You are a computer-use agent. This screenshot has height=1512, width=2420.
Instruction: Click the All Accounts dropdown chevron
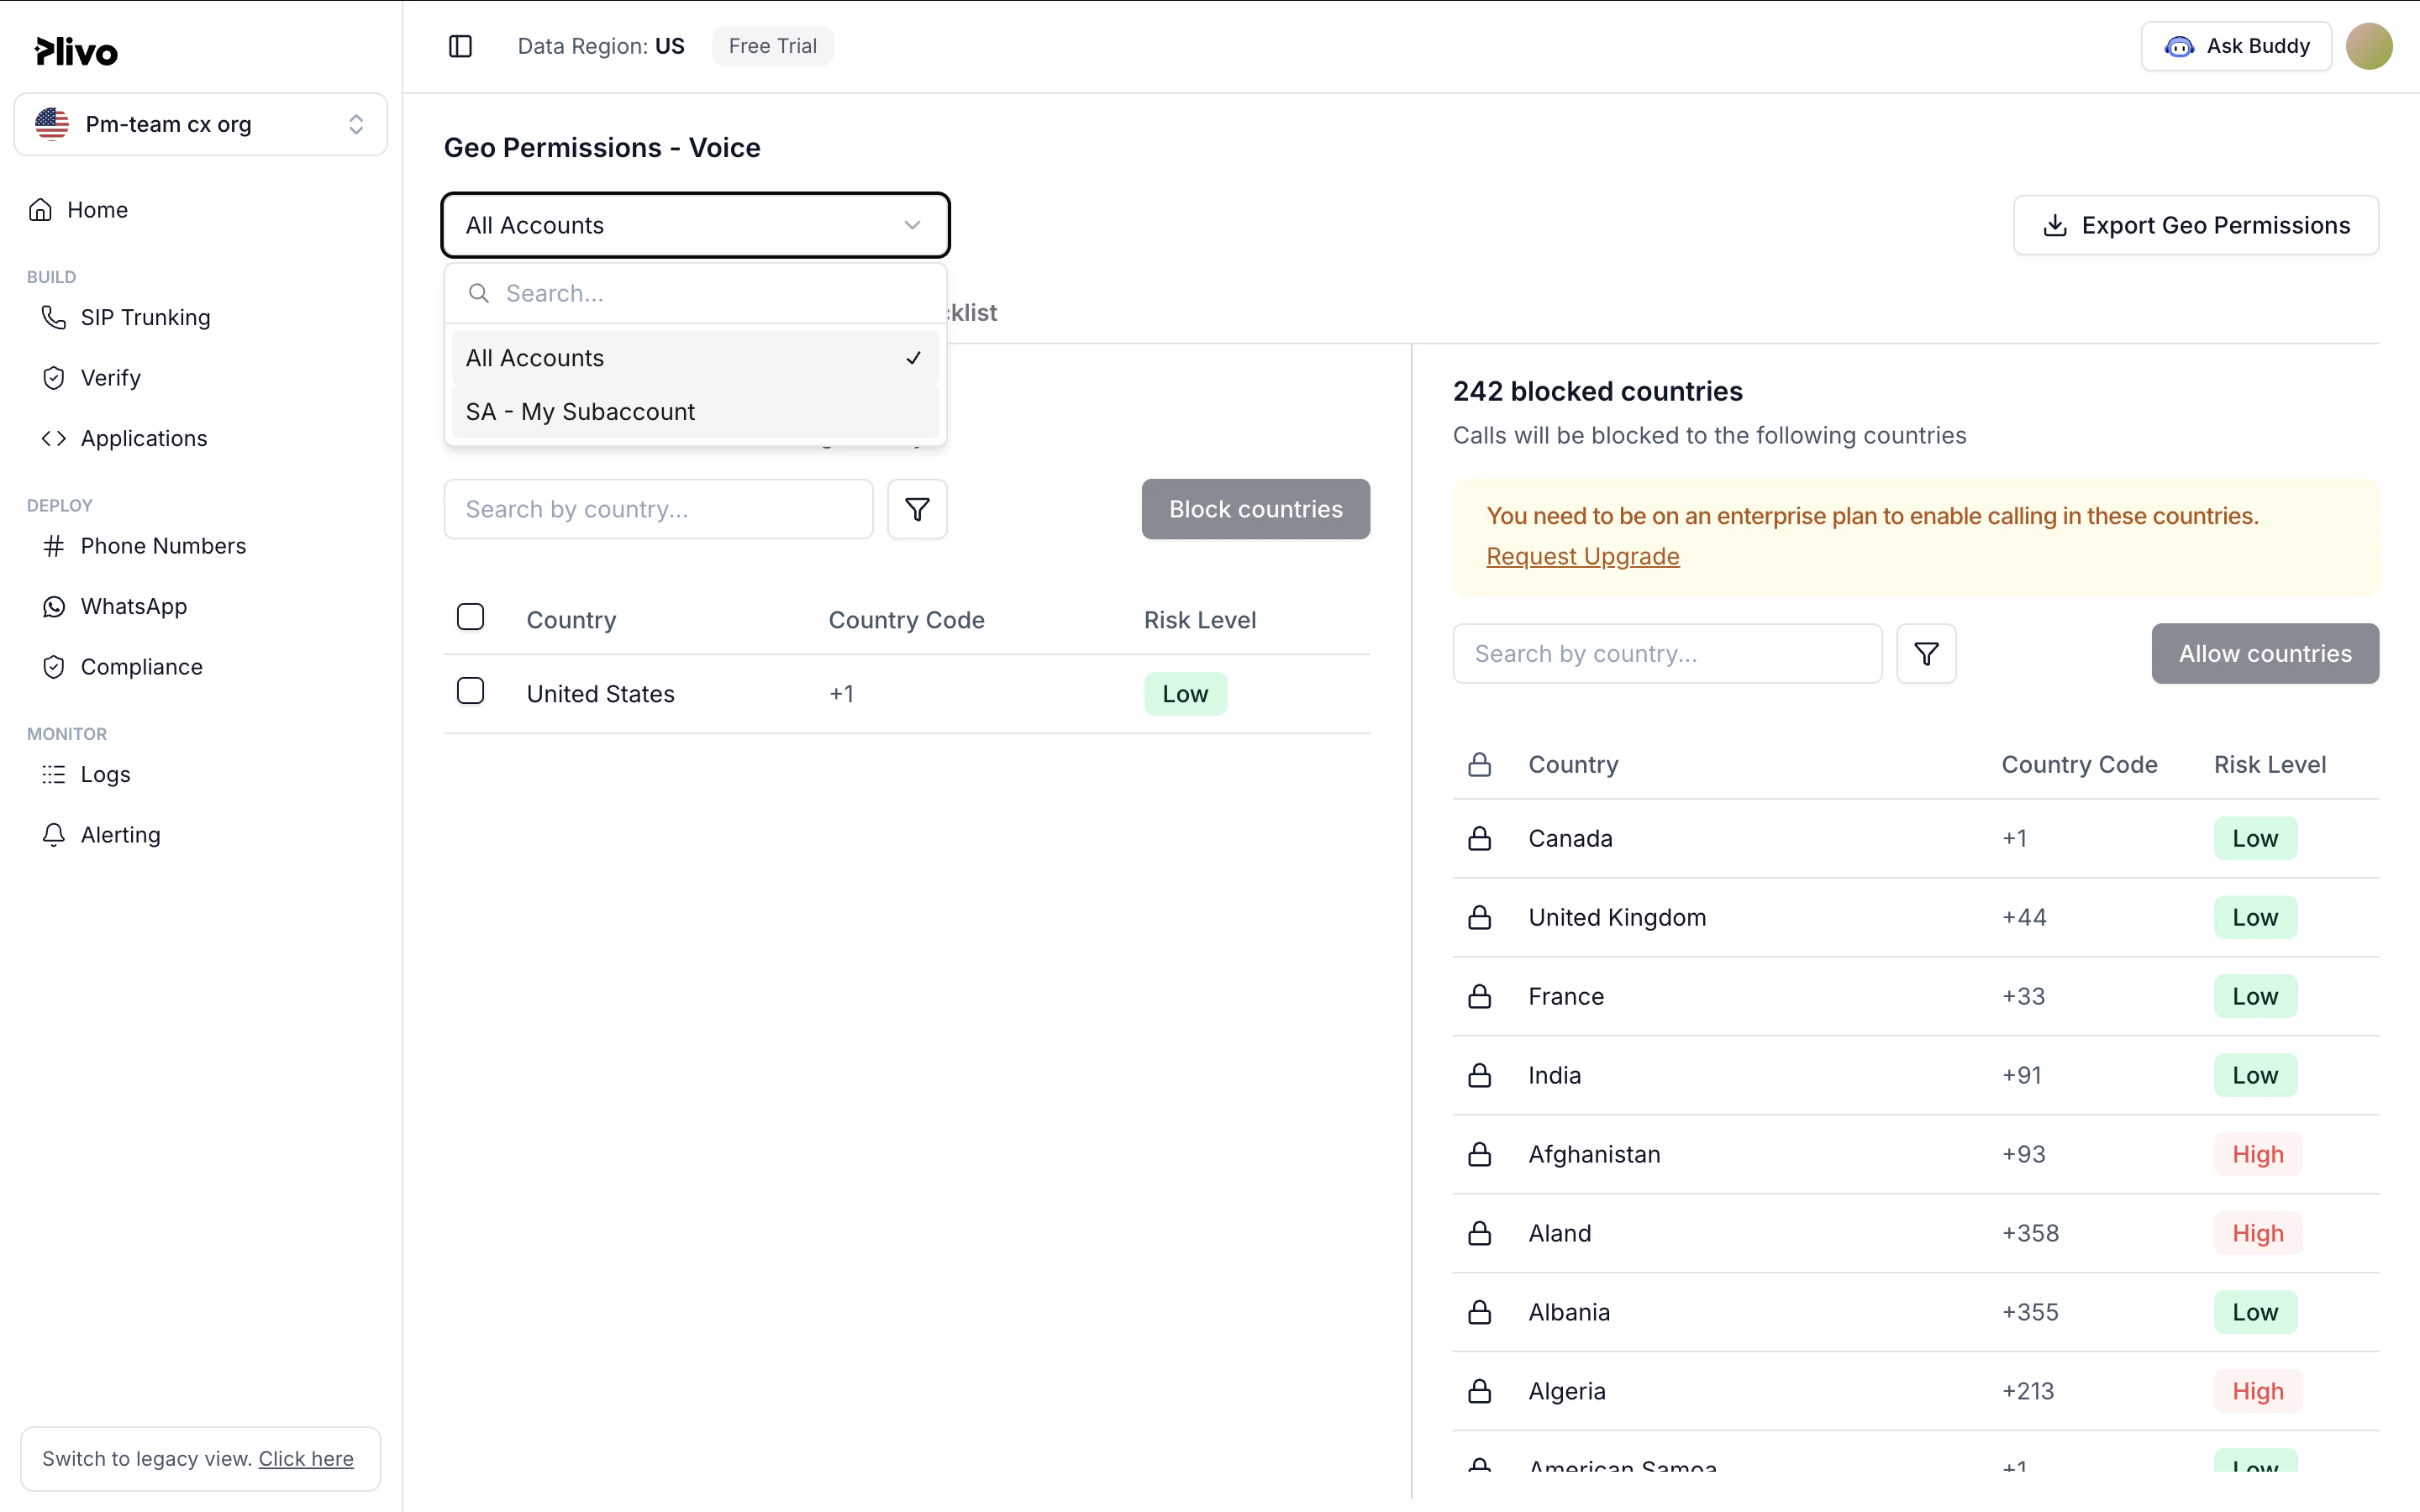[912, 225]
